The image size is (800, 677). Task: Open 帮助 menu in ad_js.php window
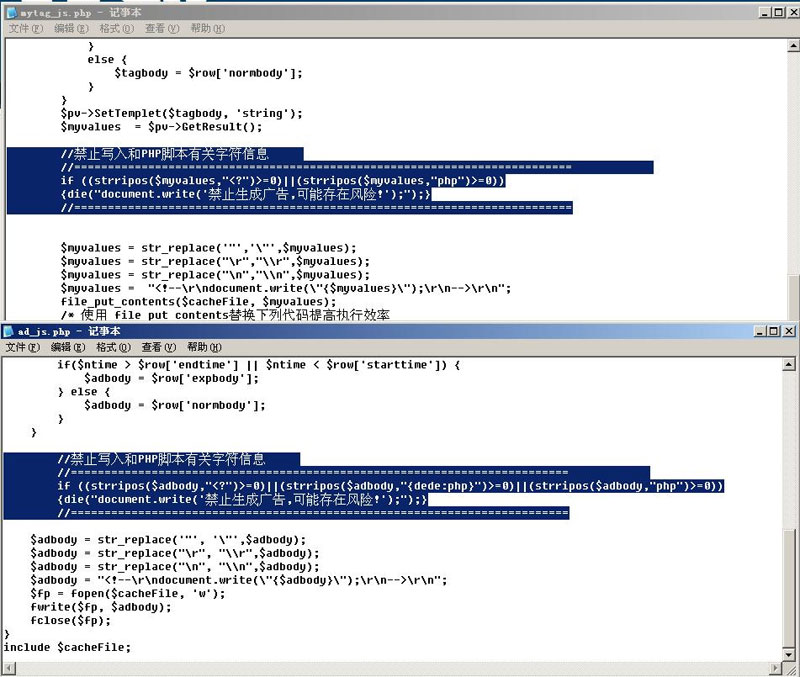pos(203,347)
